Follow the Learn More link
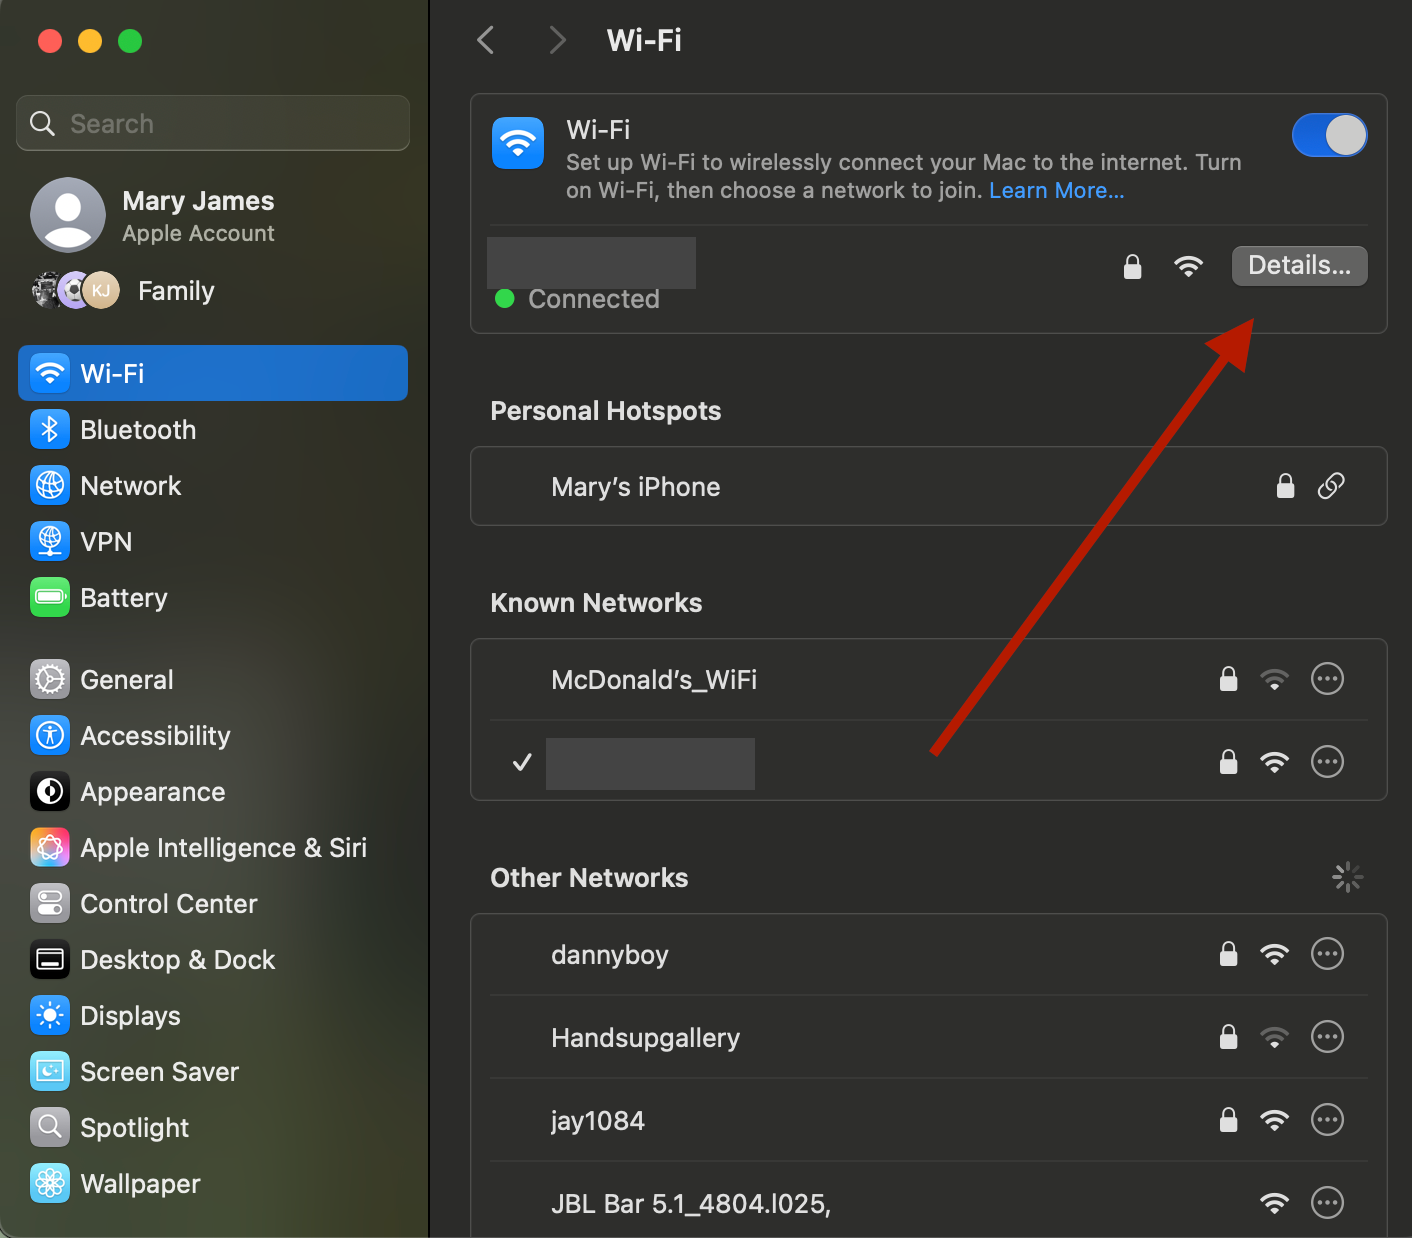Screen dimensions: 1412x1238 click(x=1056, y=191)
